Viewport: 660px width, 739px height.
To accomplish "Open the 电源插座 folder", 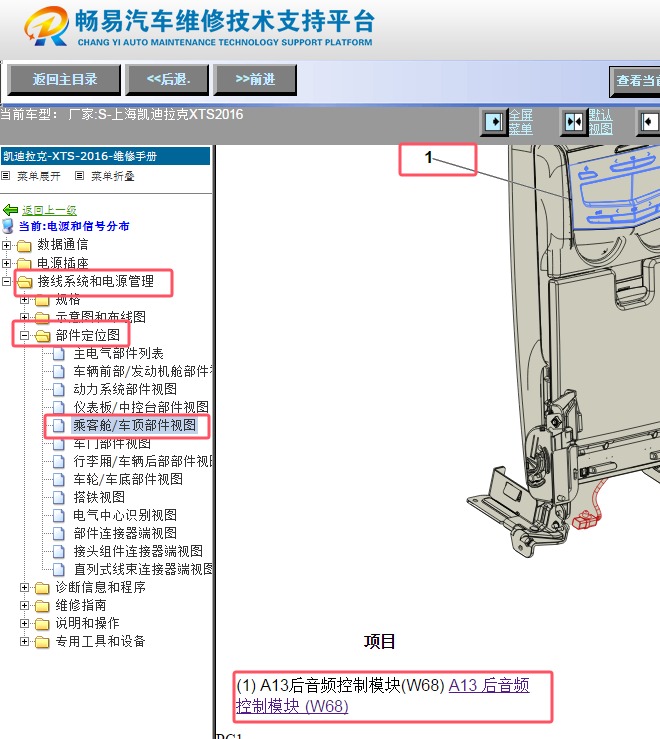I will coord(62,263).
